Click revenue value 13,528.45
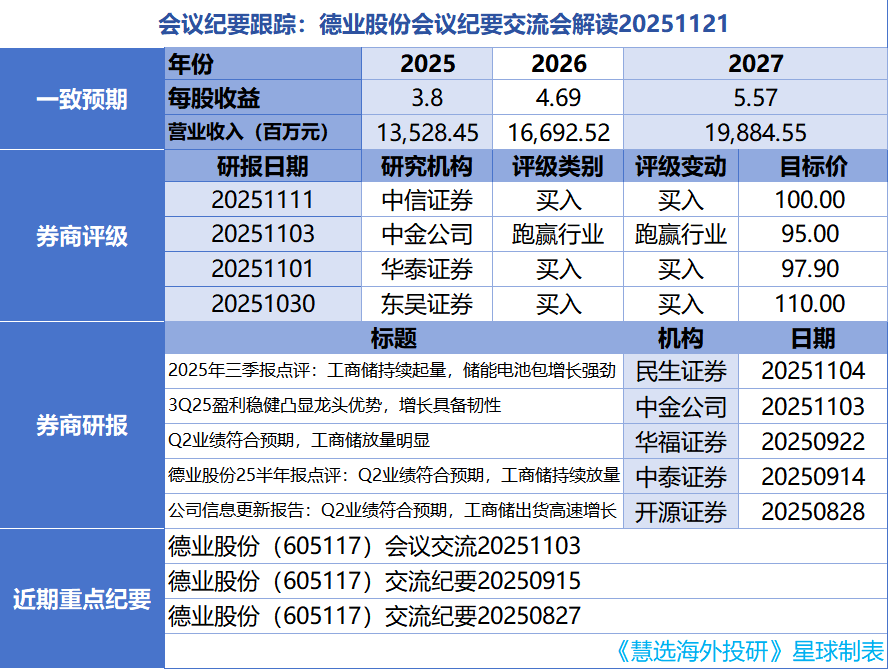 [x=427, y=133]
